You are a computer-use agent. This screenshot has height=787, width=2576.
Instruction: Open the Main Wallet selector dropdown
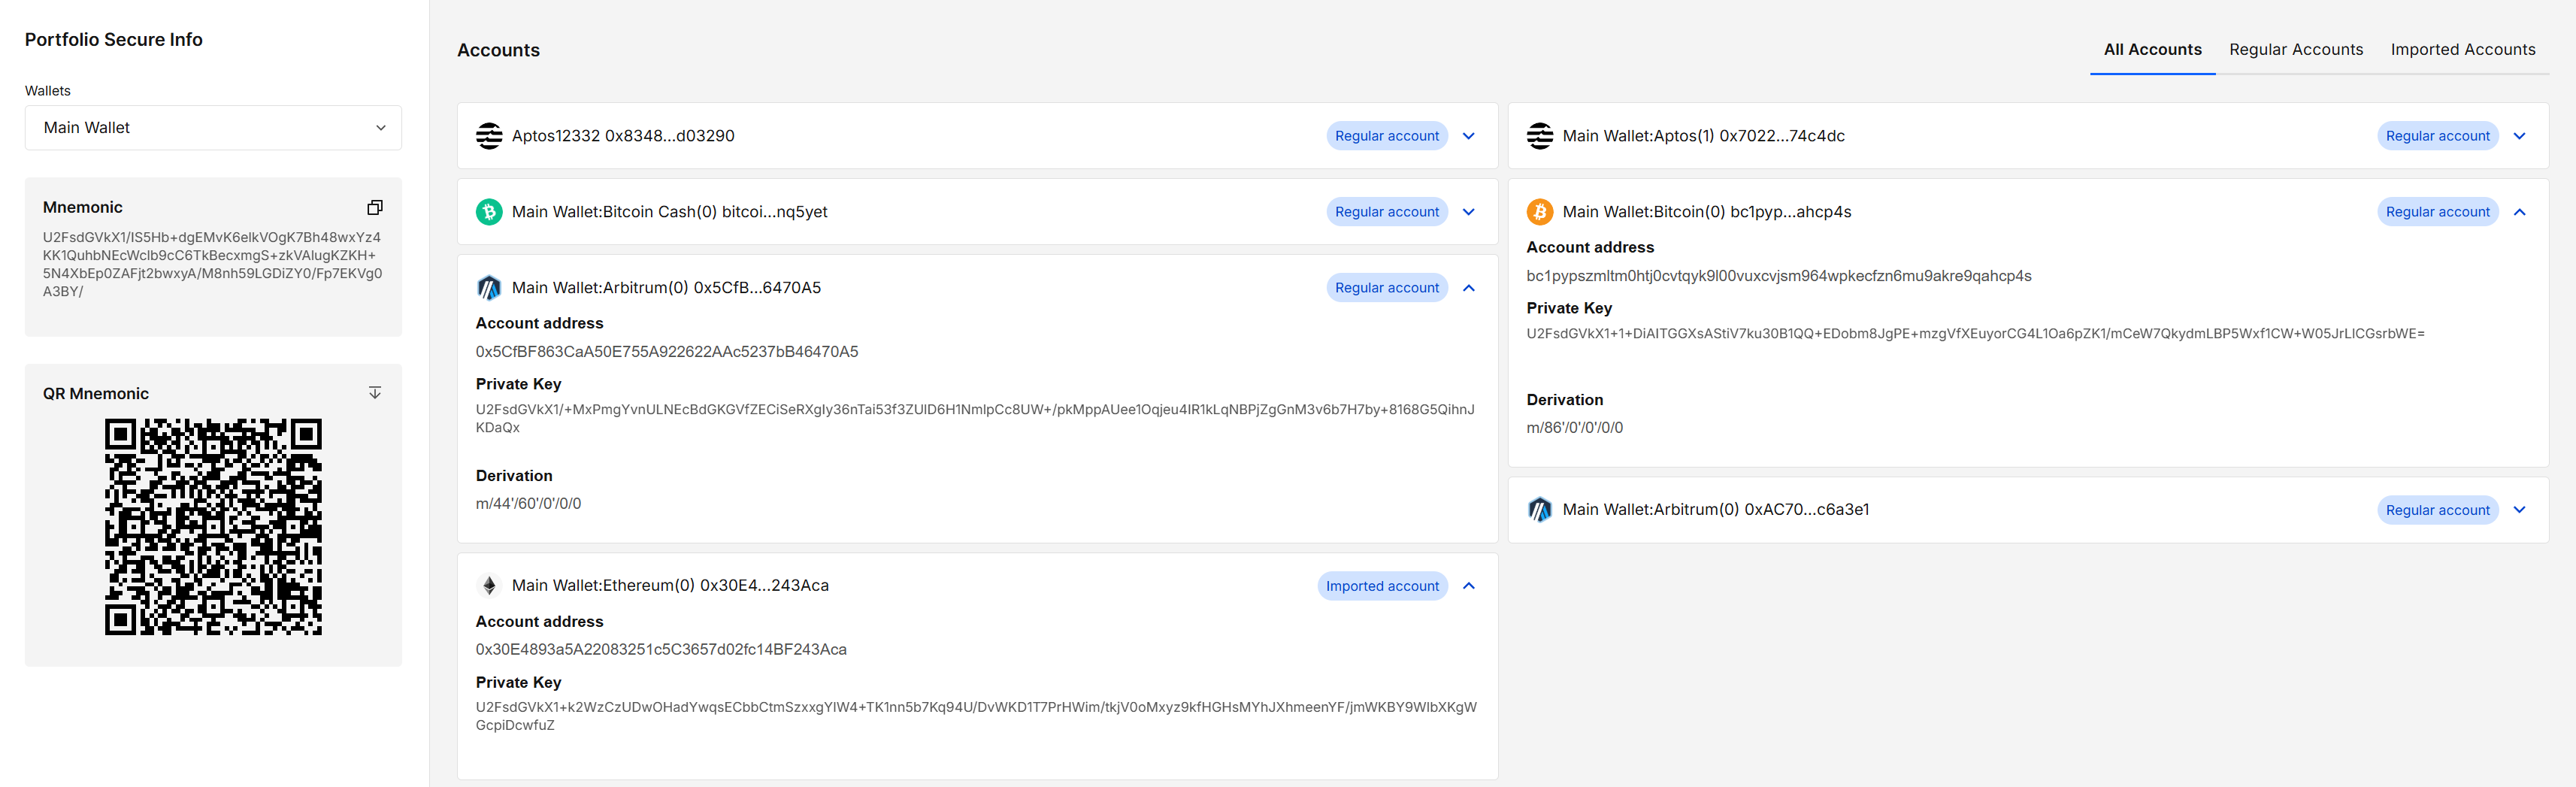coord(213,127)
